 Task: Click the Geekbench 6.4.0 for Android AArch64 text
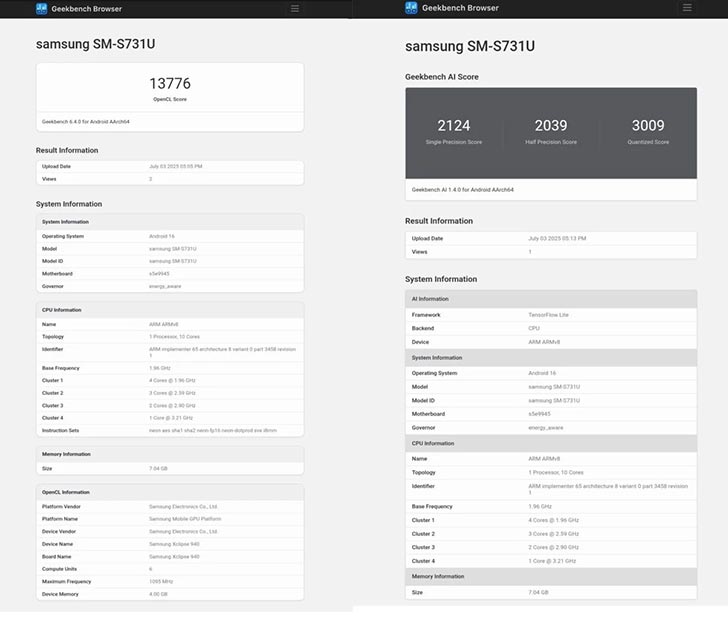85,122
